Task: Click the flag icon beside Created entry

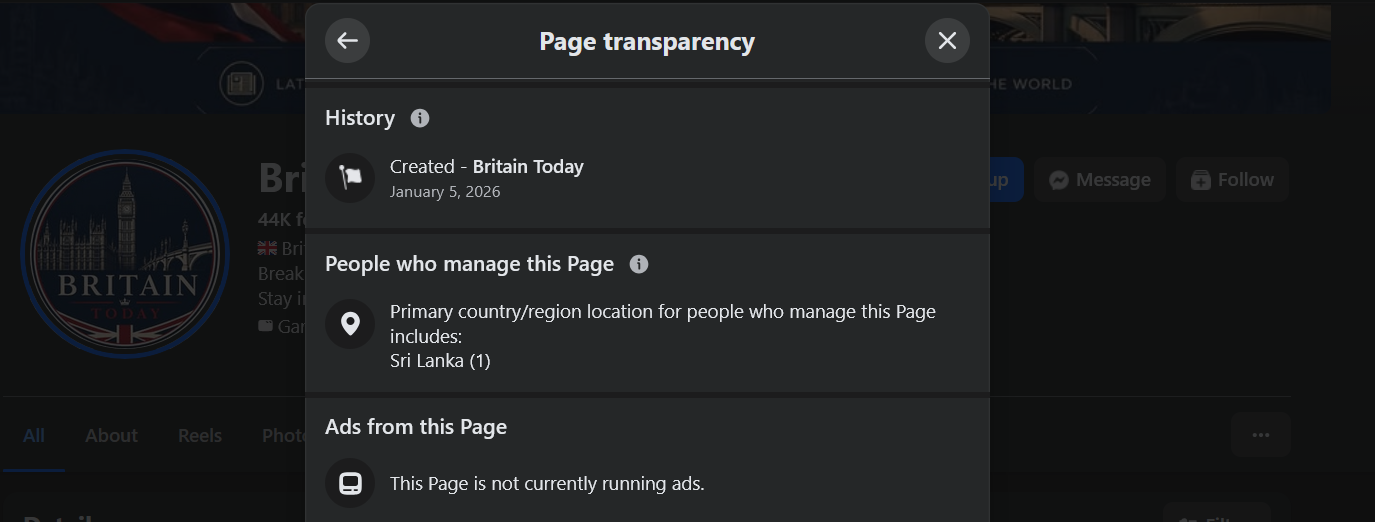Action: [x=350, y=178]
